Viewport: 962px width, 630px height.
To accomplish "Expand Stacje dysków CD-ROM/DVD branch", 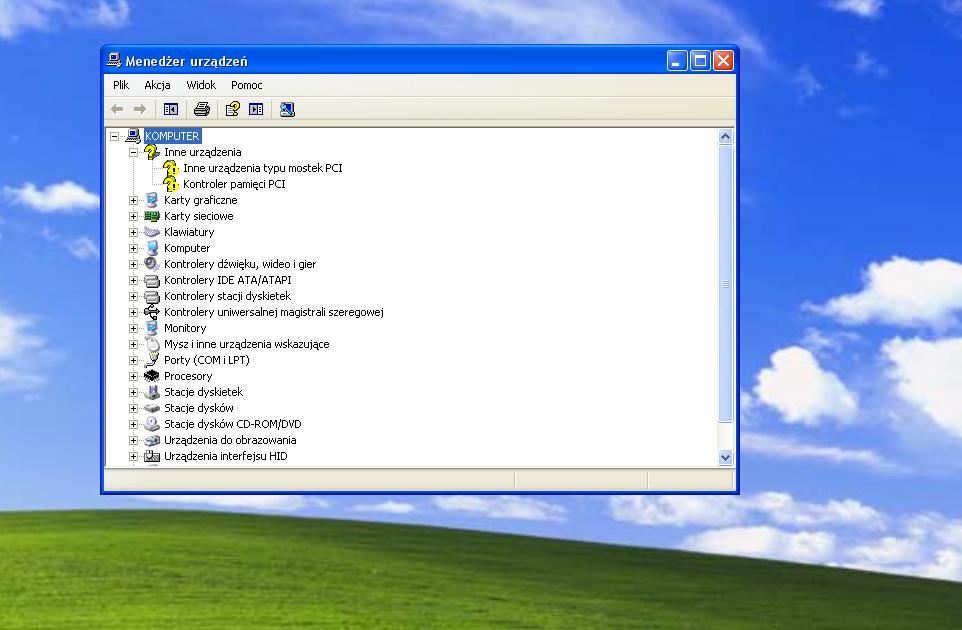I will pos(133,424).
